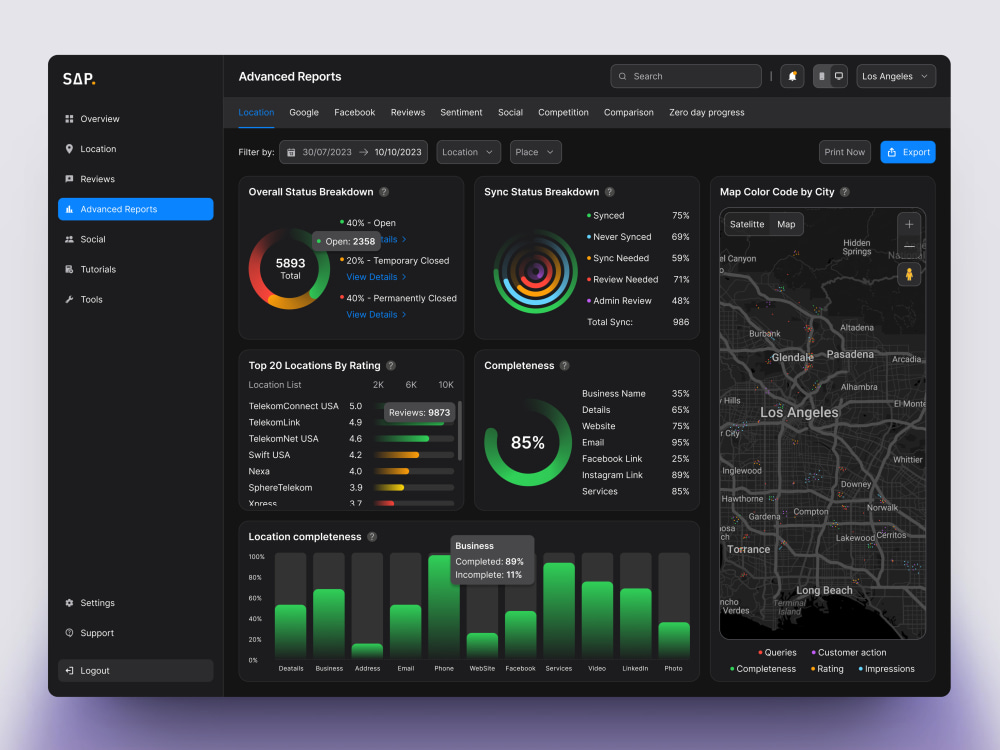
Task: Click the Location pin icon in sidebar
Action: (69, 149)
